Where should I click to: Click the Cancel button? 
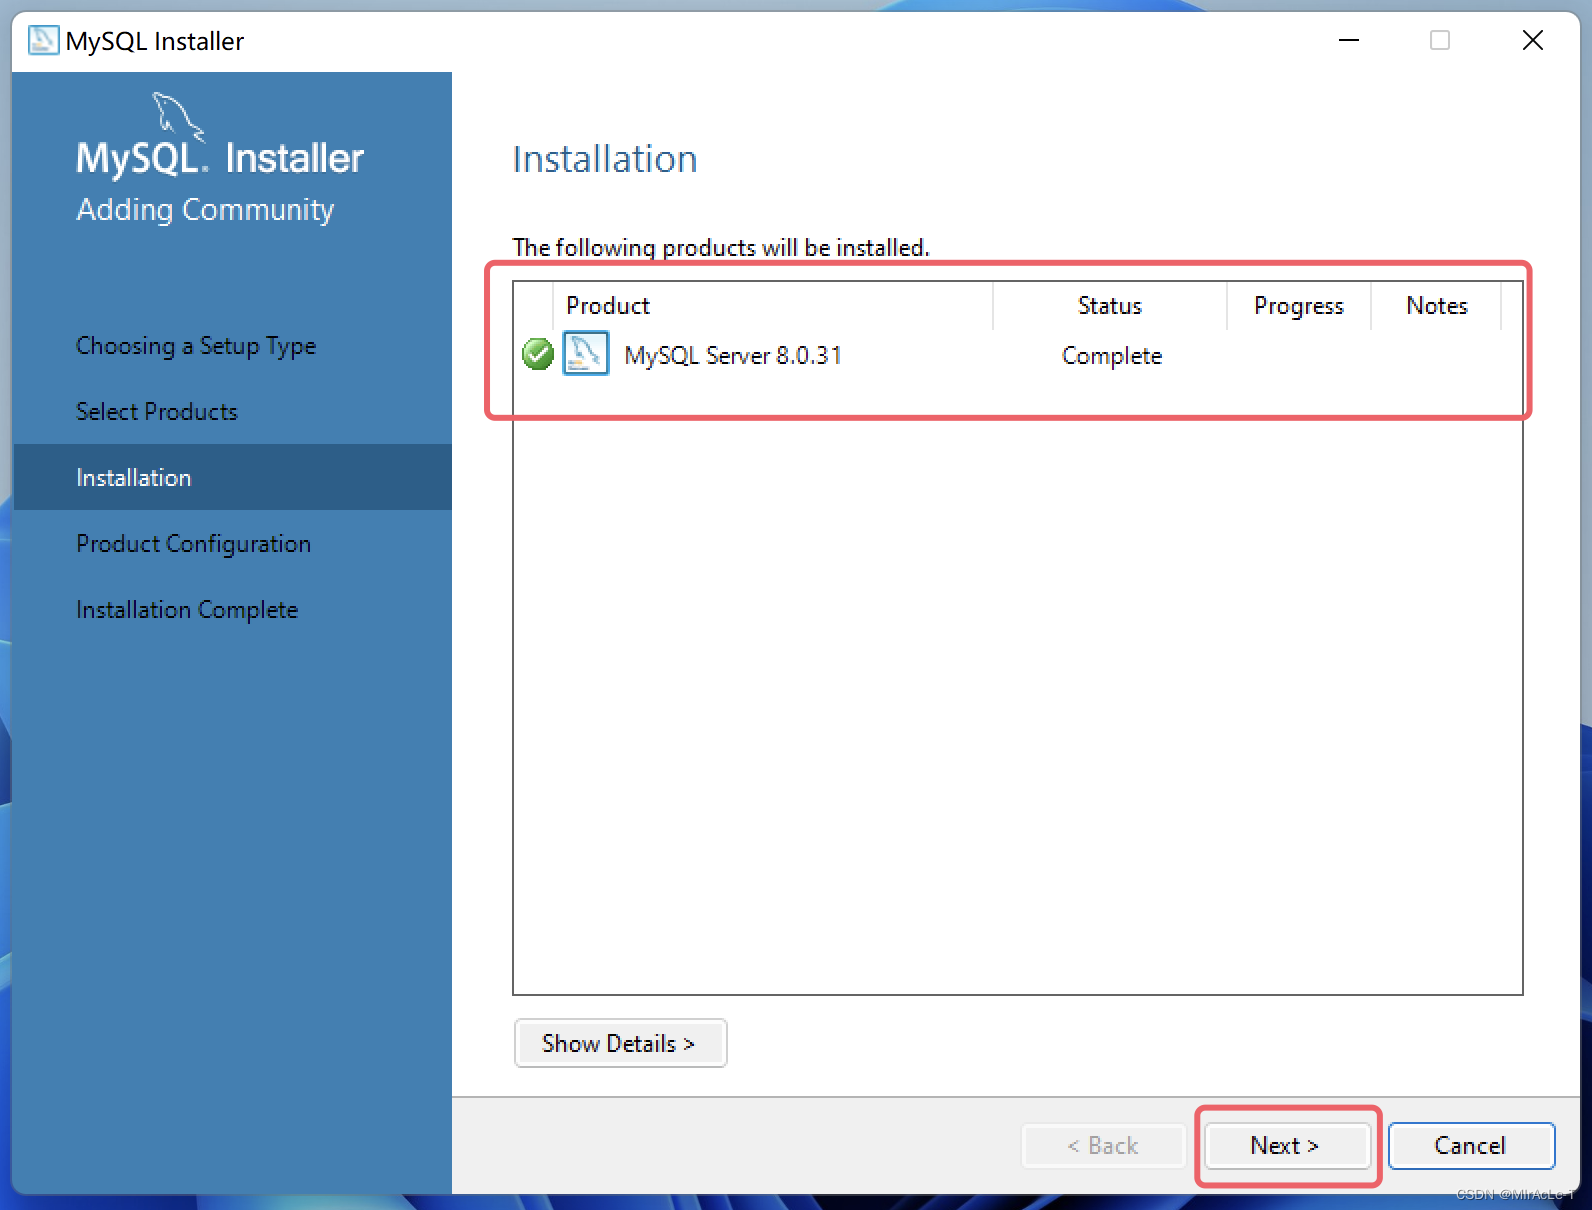[1471, 1145]
